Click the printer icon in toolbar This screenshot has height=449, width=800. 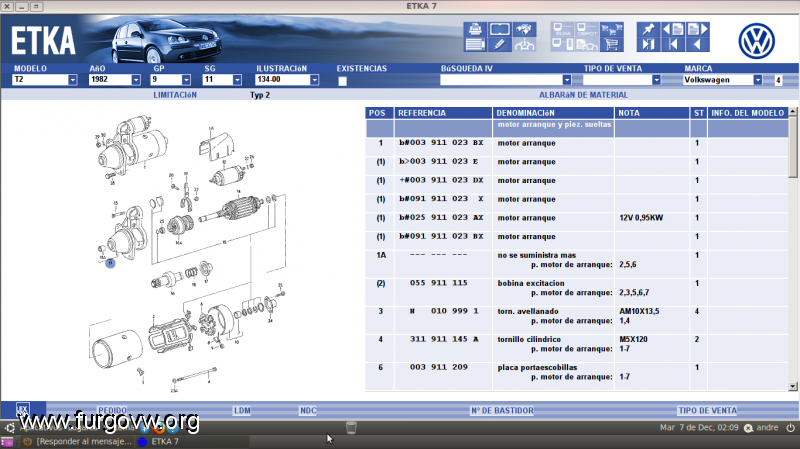(x=474, y=29)
